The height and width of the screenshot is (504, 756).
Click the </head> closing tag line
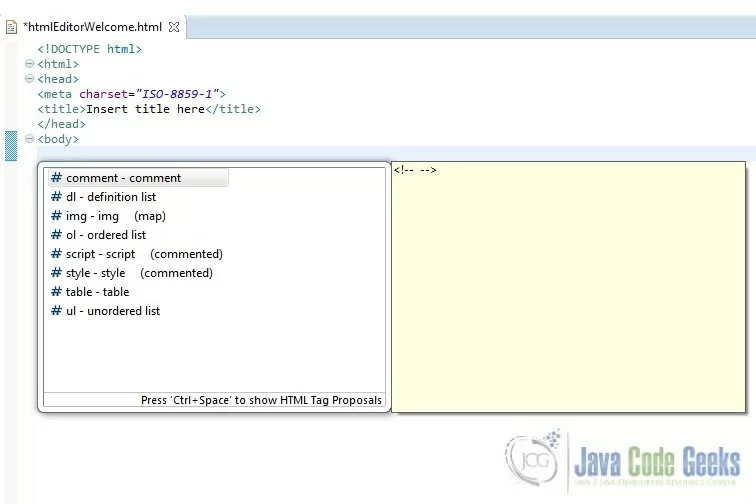[x=62, y=124]
